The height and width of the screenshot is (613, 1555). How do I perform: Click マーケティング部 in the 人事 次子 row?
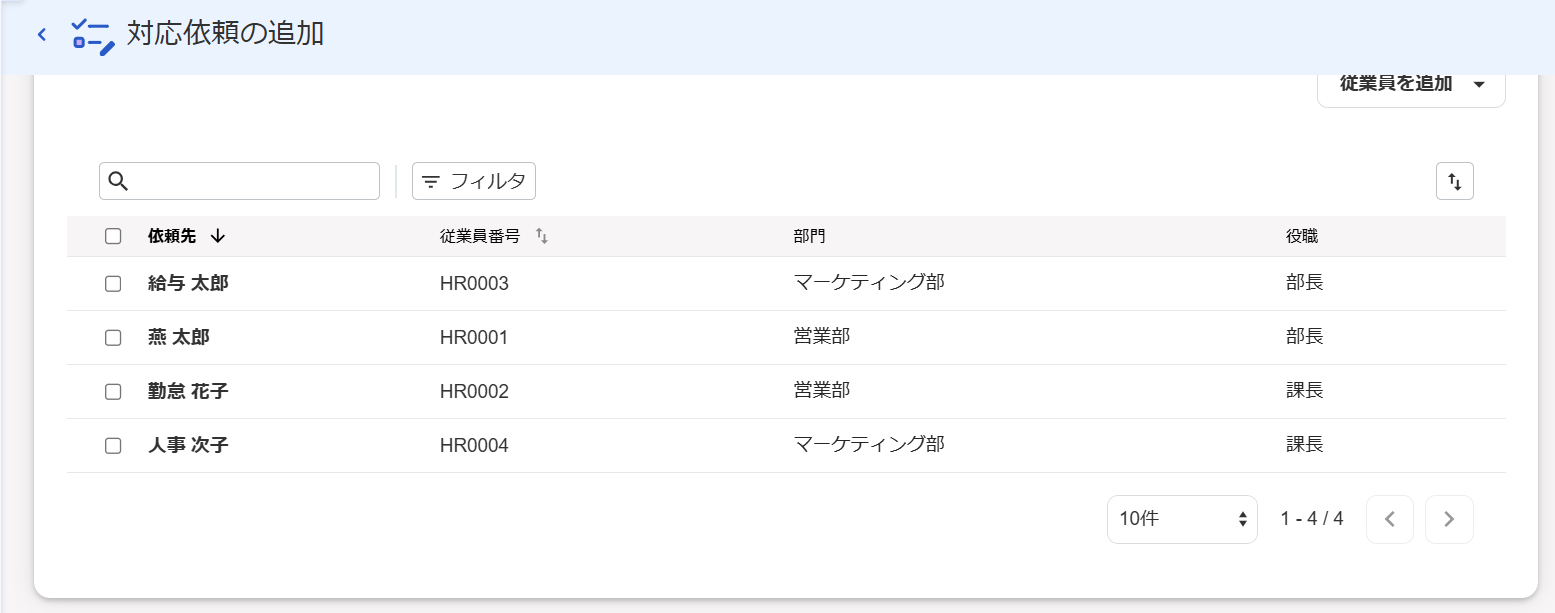869,444
